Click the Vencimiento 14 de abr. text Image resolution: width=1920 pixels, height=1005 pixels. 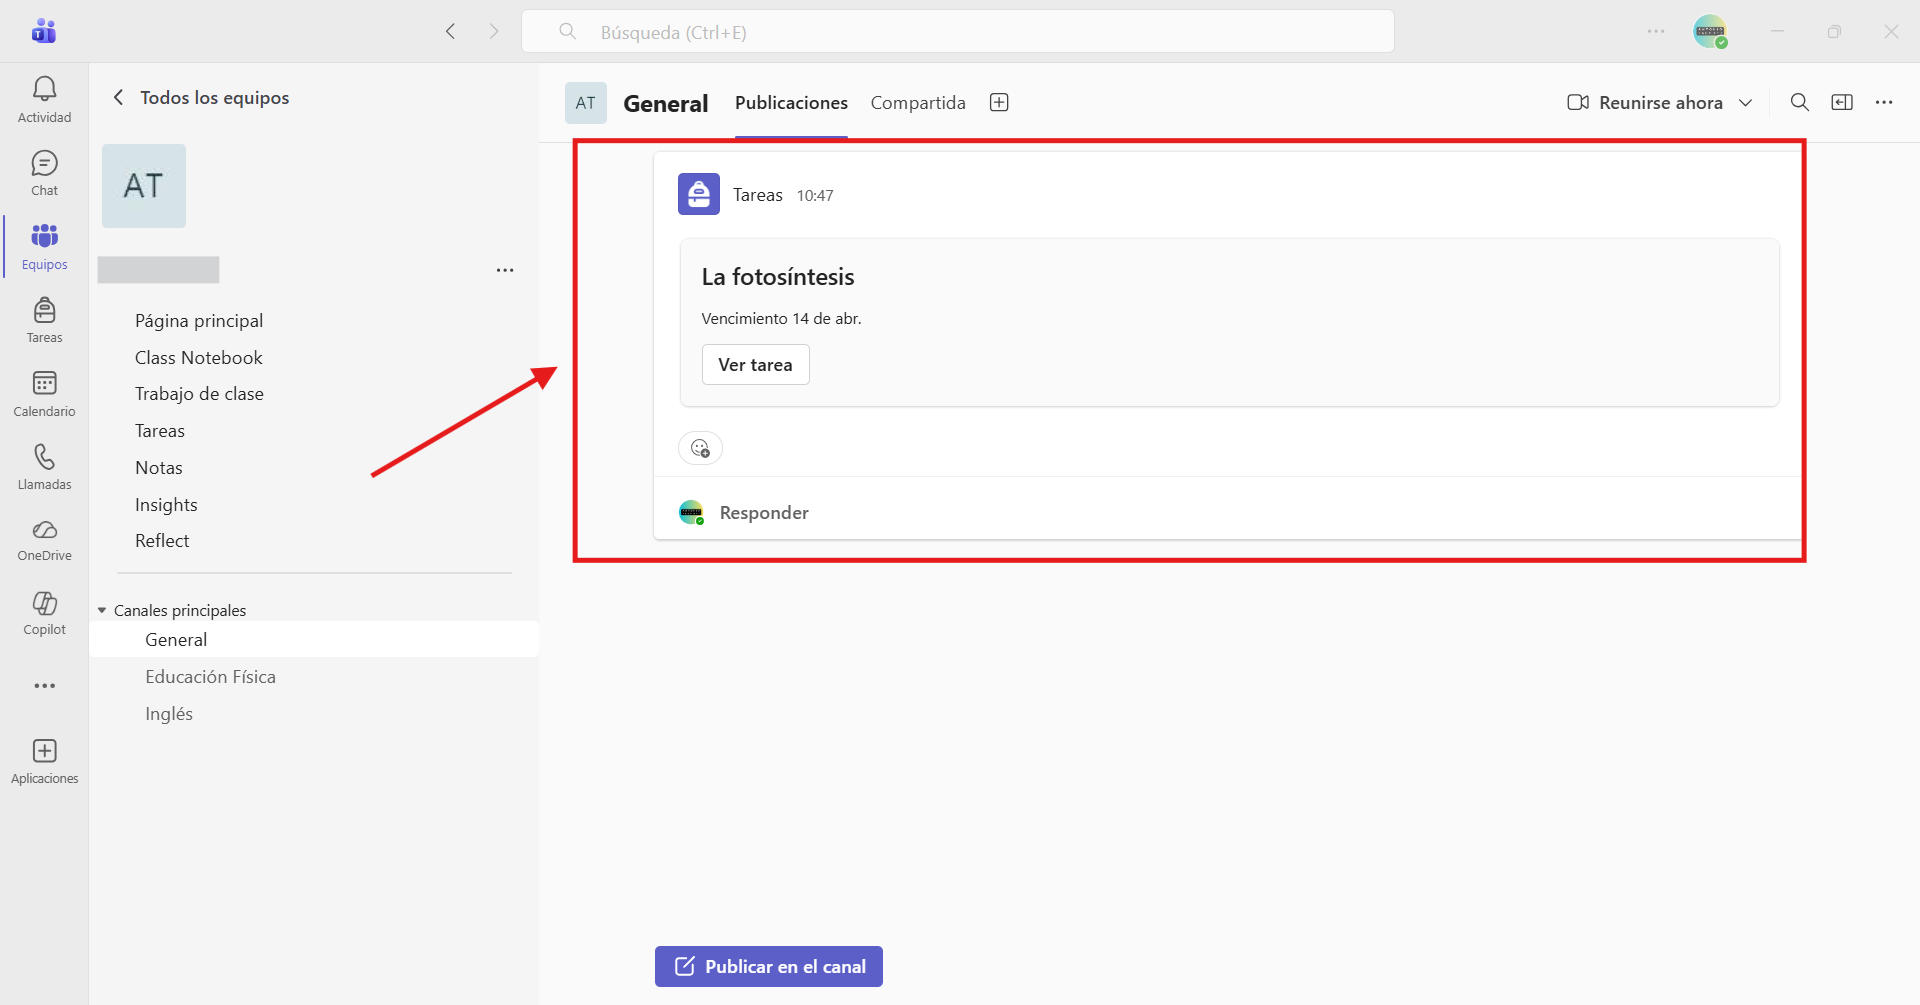tap(781, 319)
